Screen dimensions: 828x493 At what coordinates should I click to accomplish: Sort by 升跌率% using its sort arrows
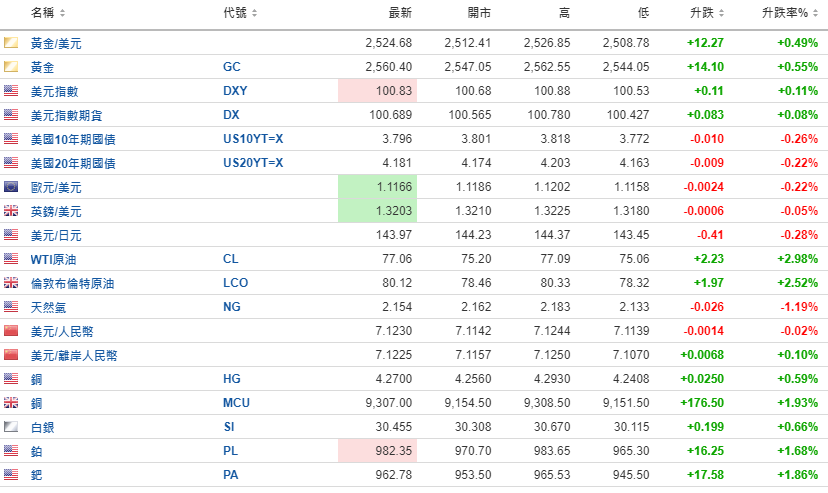pyautogui.click(x=818, y=14)
